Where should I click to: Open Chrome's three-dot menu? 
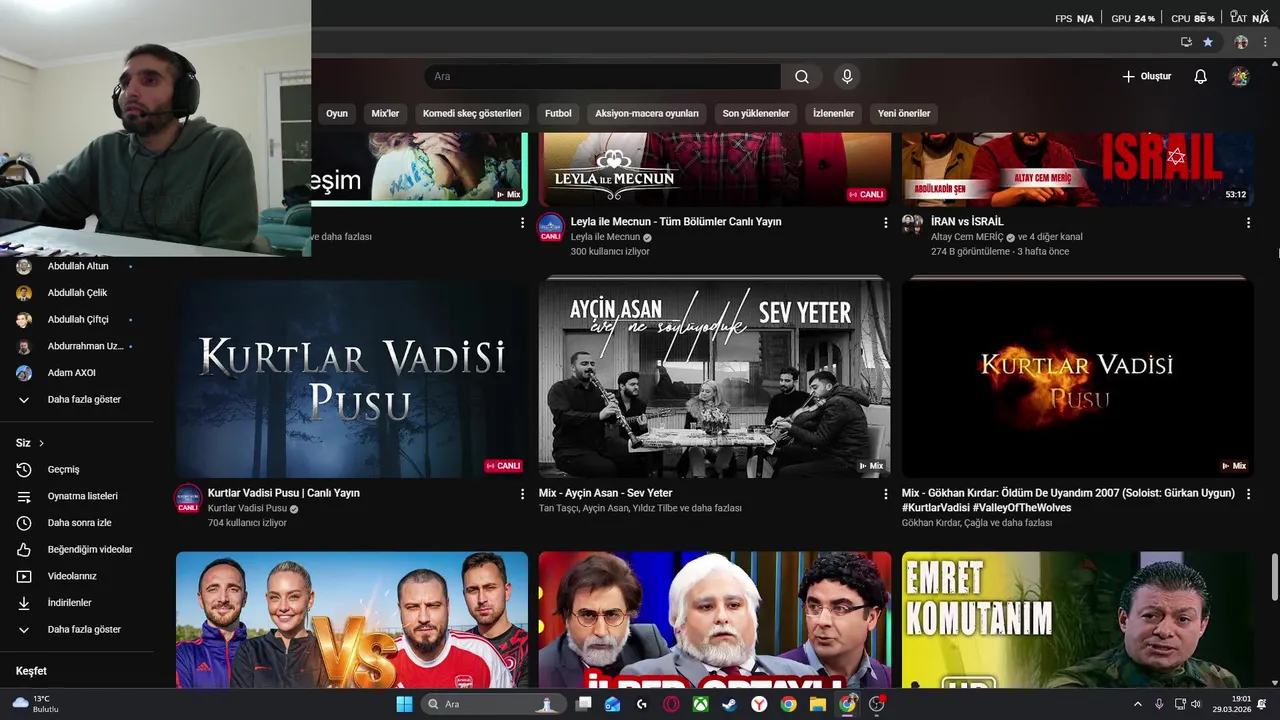click(x=1265, y=42)
